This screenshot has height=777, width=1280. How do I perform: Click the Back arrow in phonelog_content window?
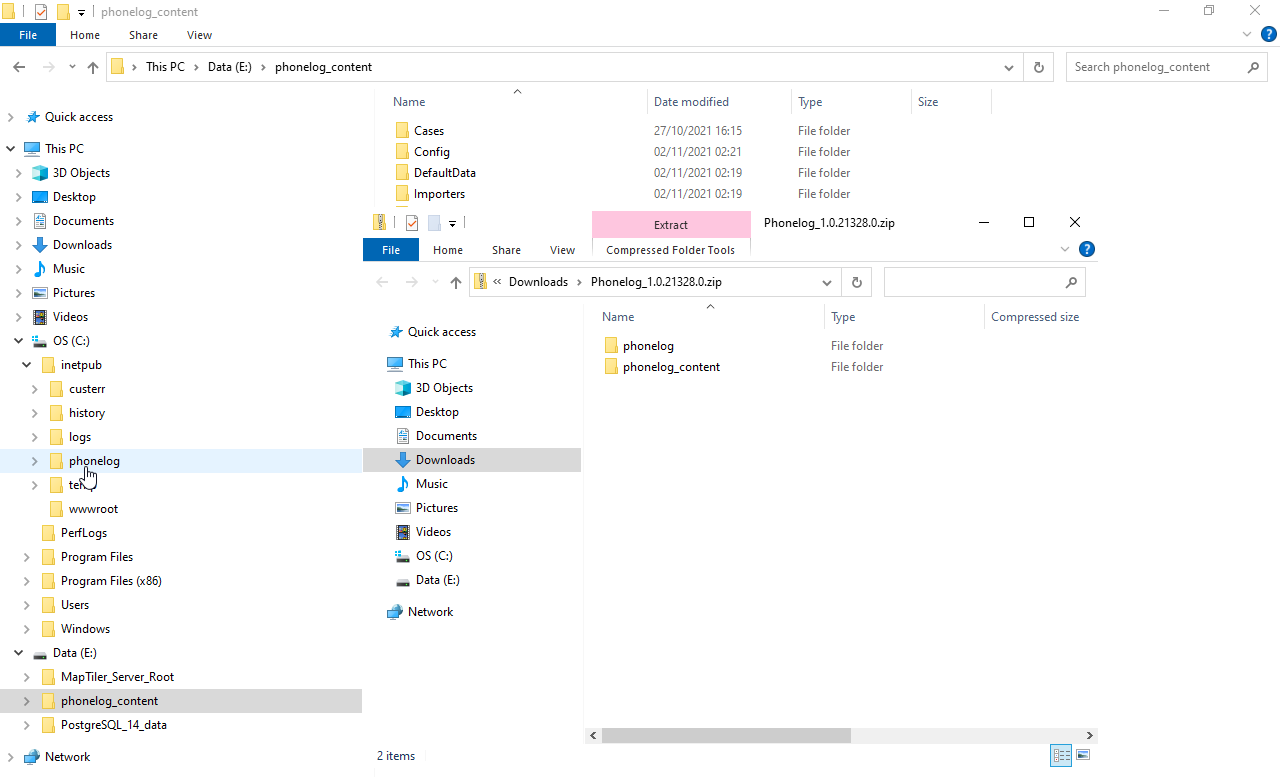tap(19, 67)
